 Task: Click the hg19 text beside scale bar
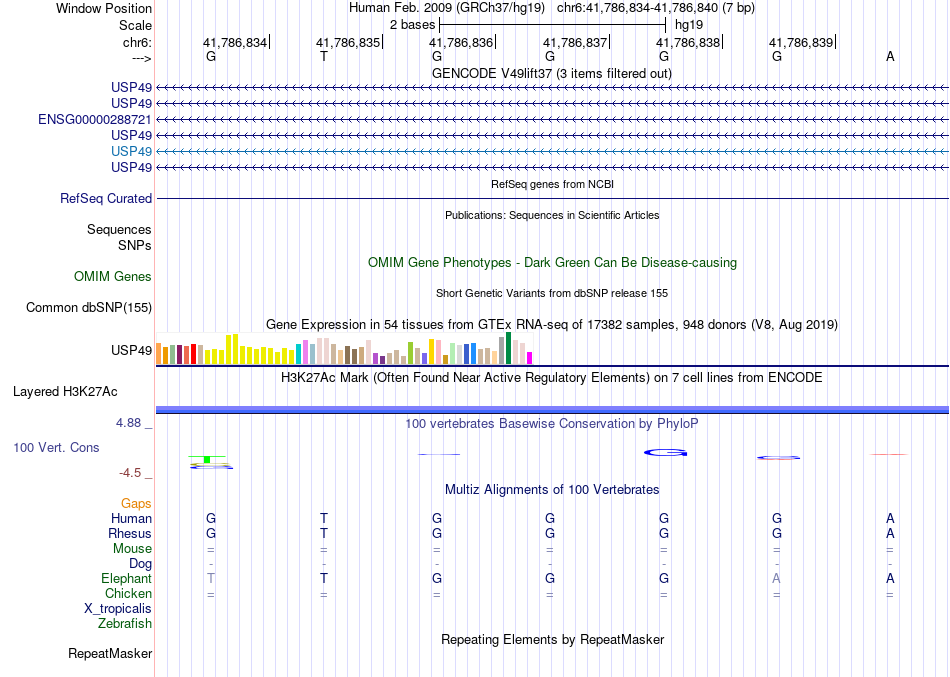(x=689, y=25)
